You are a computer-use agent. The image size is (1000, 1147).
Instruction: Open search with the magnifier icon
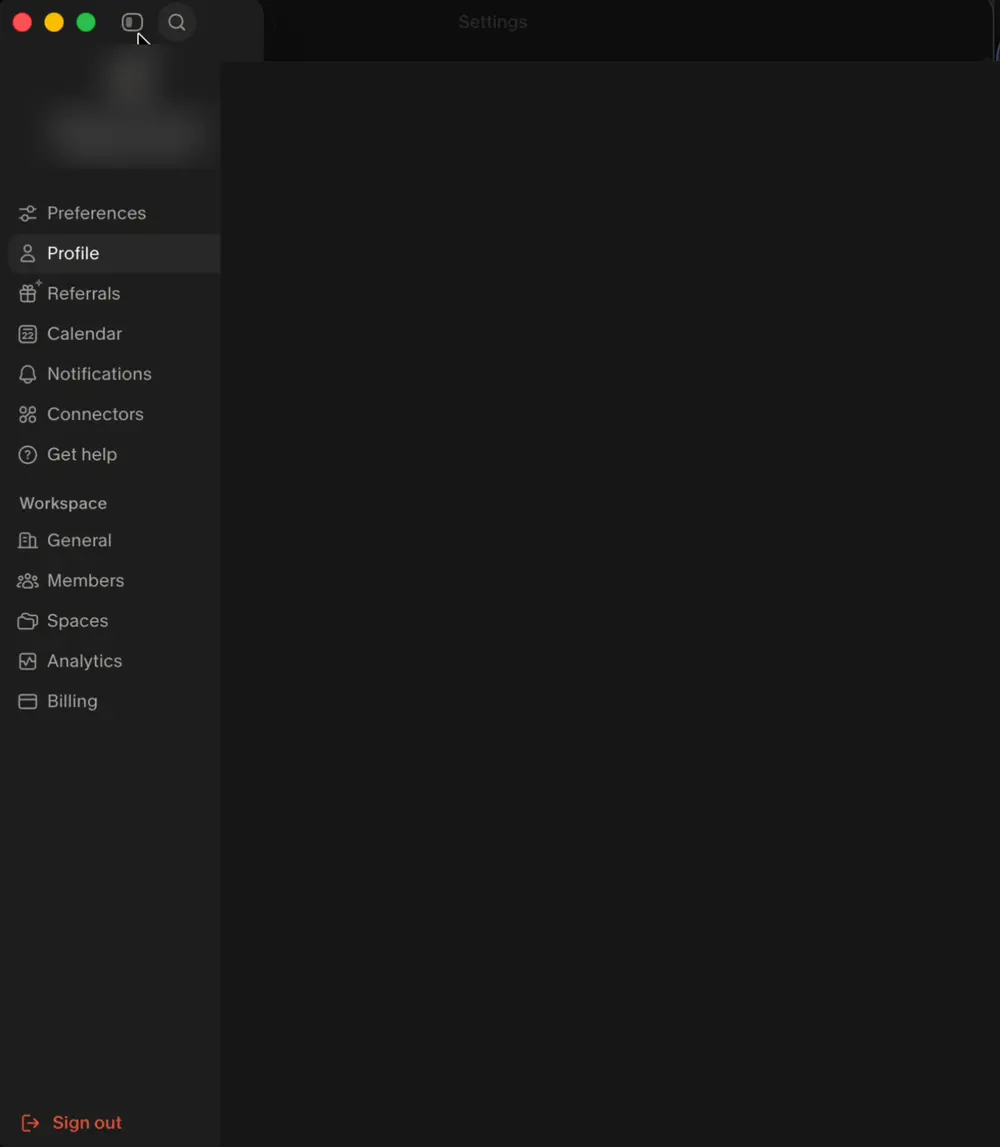[176, 23]
